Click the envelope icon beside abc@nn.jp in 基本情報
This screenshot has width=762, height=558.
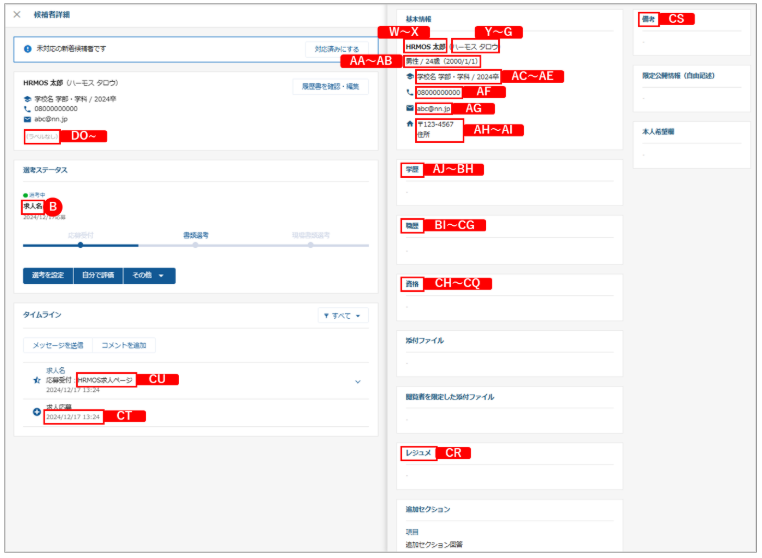click(408, 108)
